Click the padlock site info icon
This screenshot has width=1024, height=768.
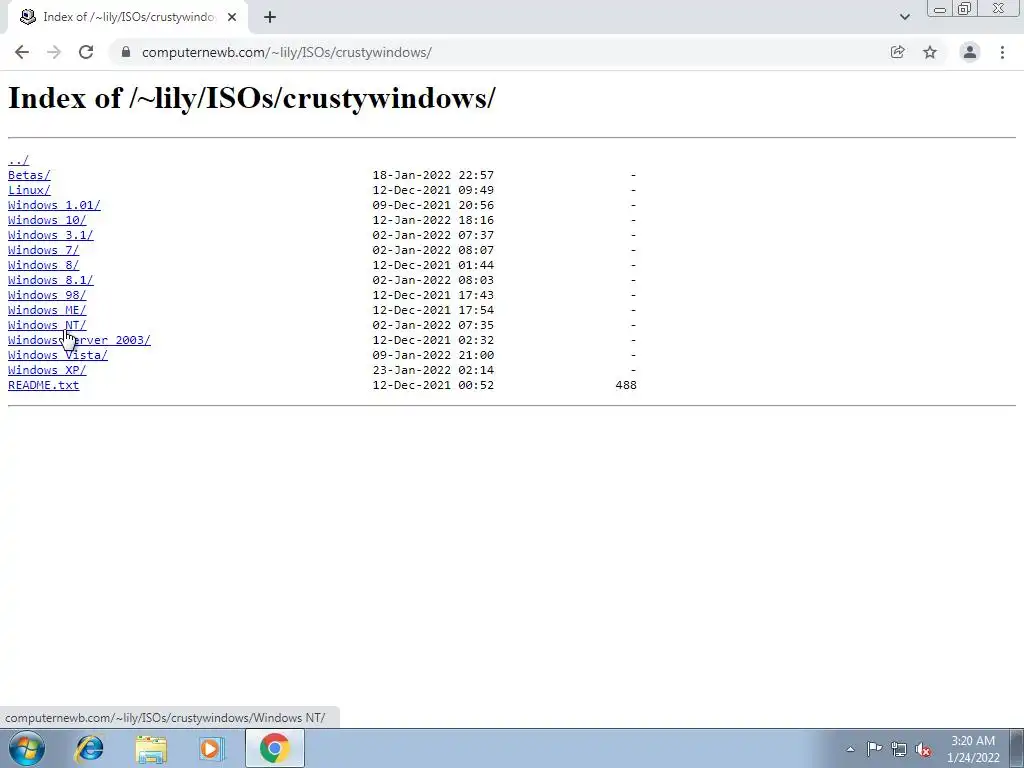click(125, 52)
